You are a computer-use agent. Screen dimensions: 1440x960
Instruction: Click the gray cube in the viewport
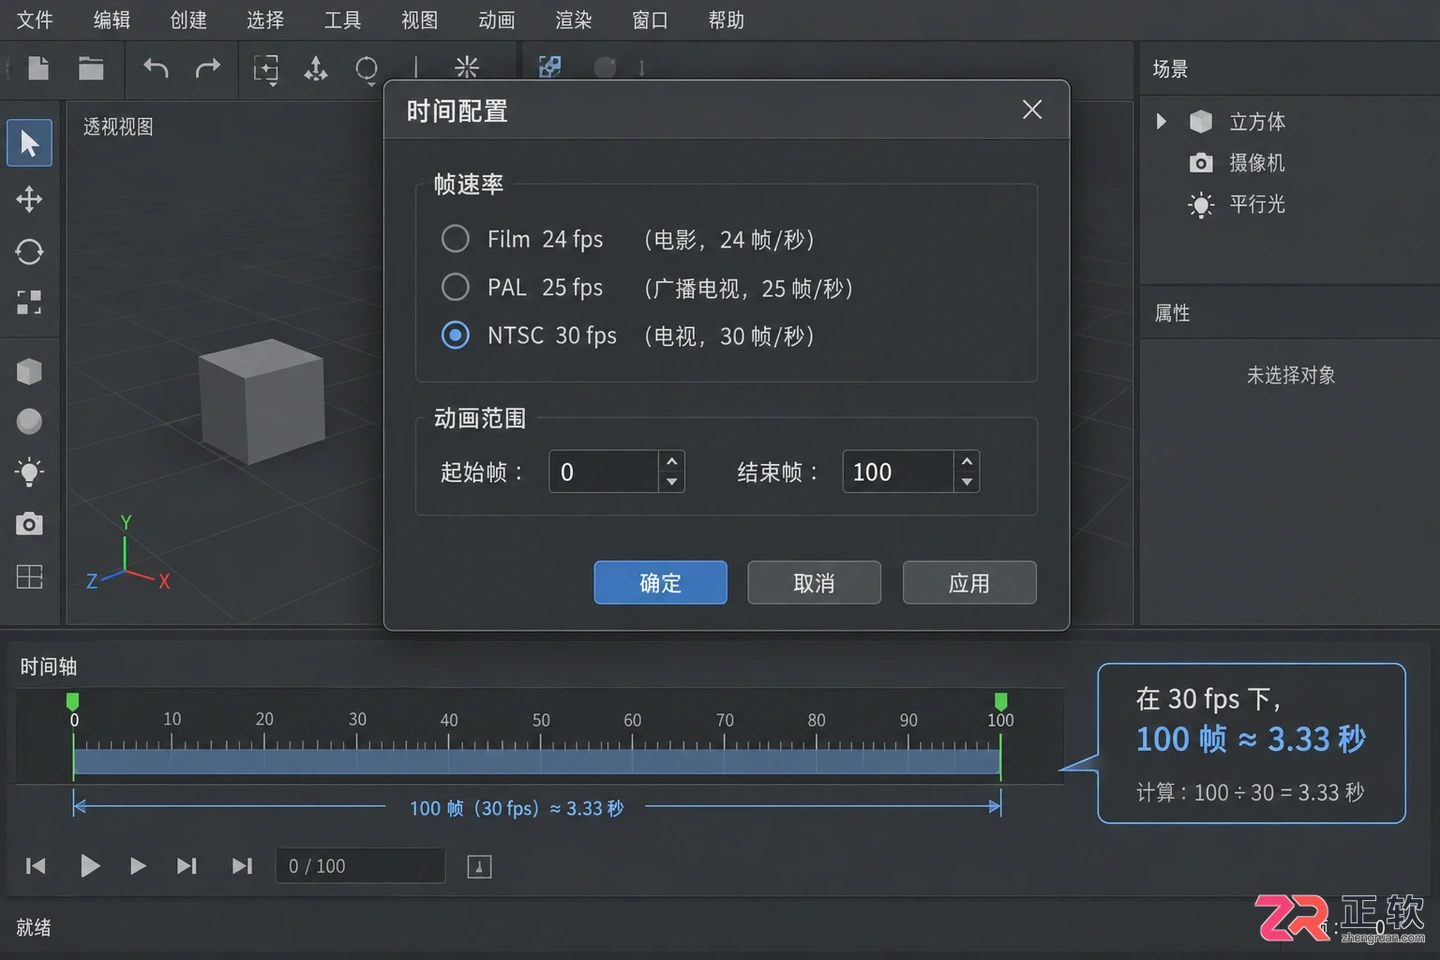tap(262, 401)
